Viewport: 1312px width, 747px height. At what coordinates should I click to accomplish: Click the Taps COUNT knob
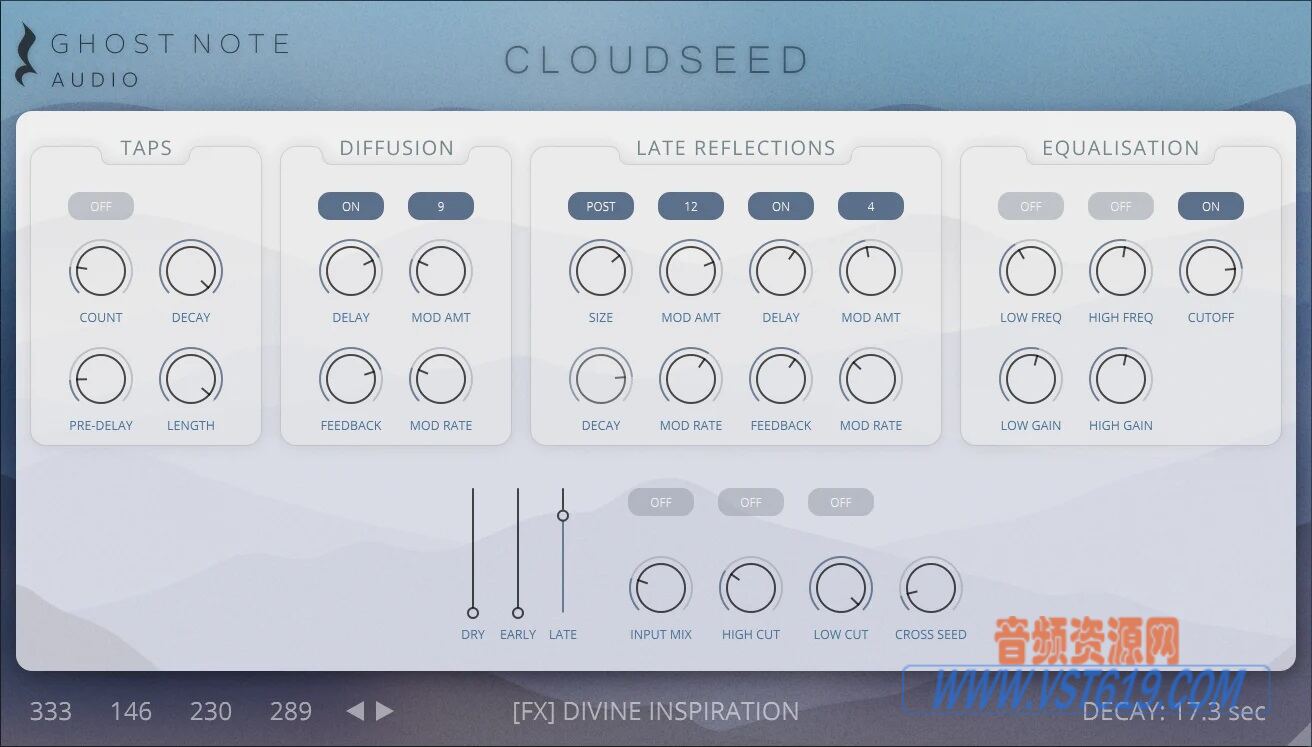pyautogui.click(x=101, y=271)
